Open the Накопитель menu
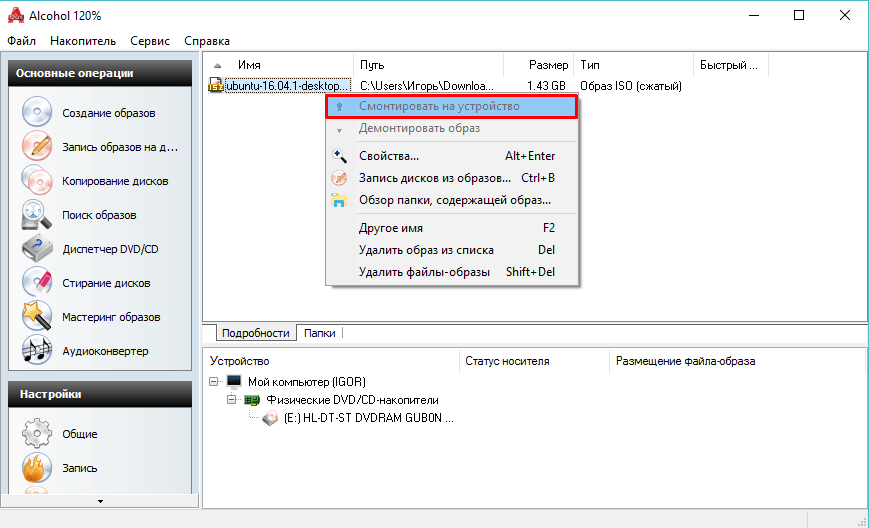Image resolution: width=869 pixels, height=528 pixels. click(x=83, y=41)
